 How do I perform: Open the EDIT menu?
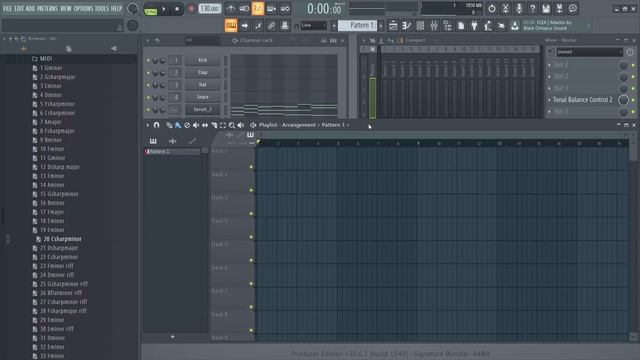coord(19,9)
